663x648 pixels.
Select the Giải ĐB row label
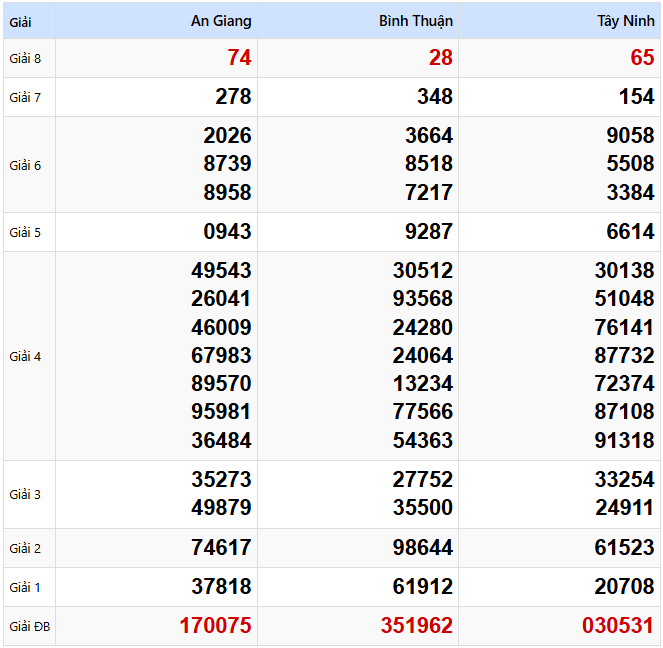point(29,627)
